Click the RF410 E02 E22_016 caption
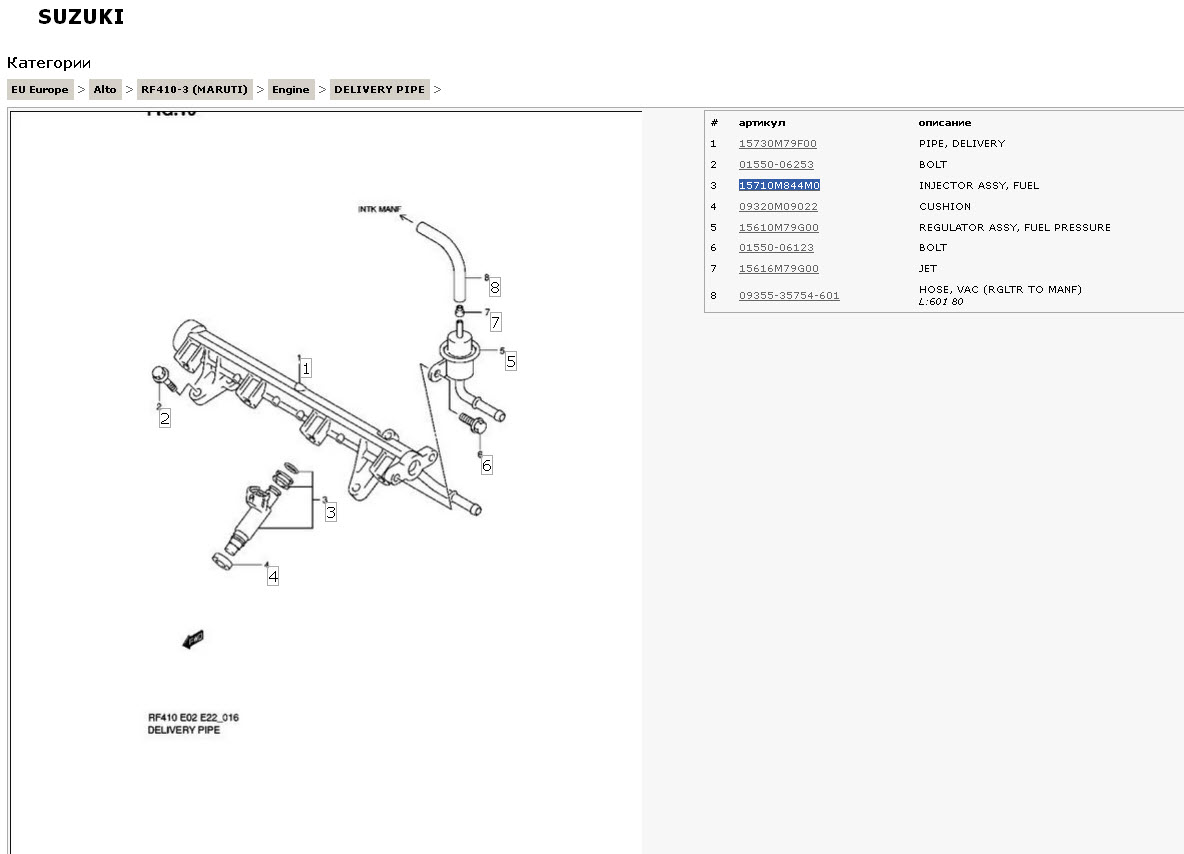The width and height of the screenshot is (1184, 854). [193, 717]
